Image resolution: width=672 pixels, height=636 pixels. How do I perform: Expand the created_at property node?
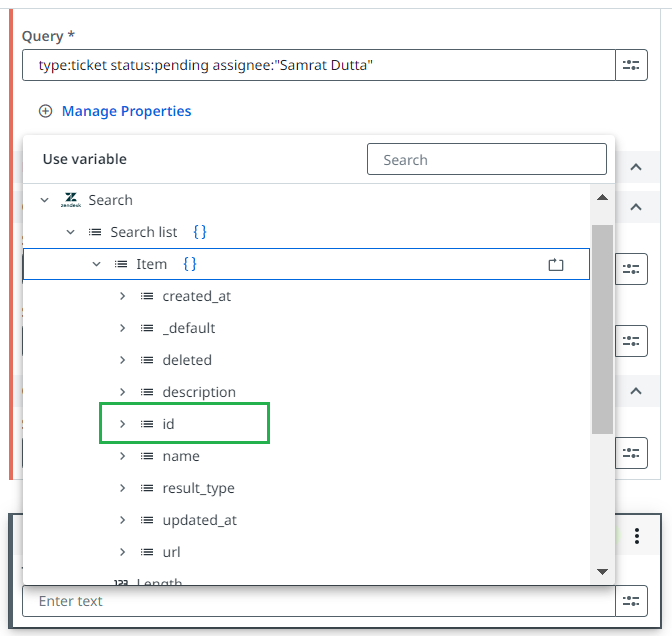[122, 296]
